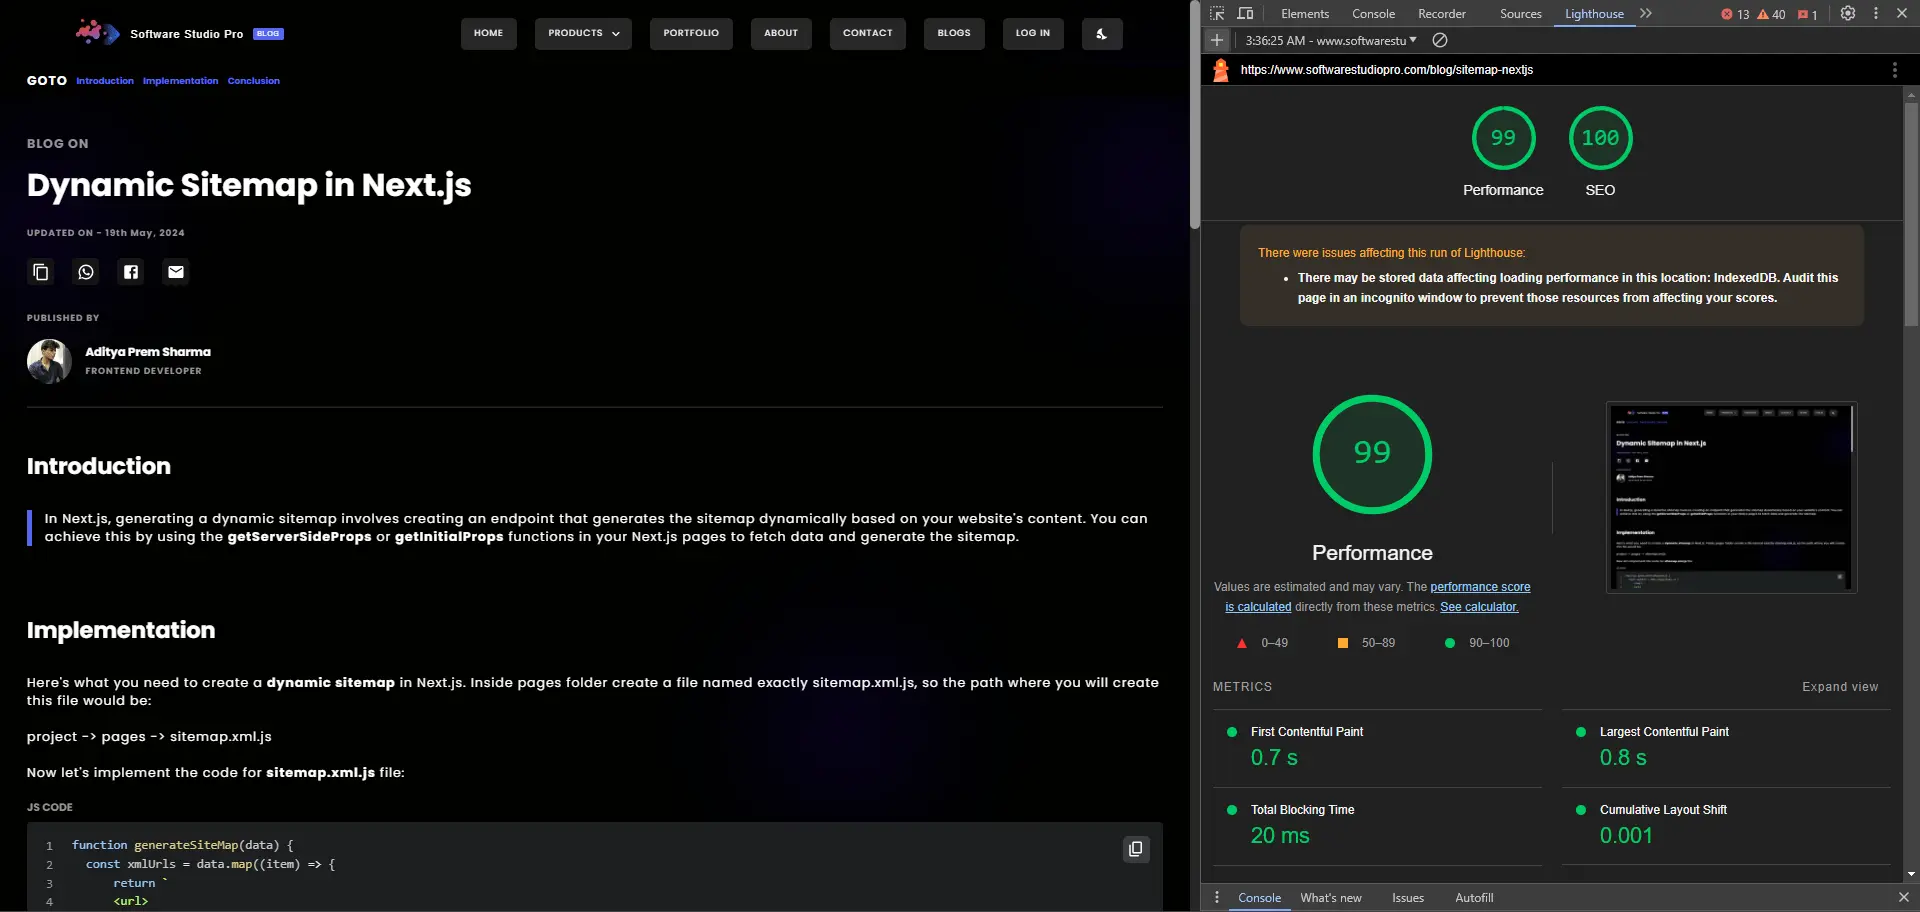This screenshot has height=912, width=1920.
Task: Click the author name Aditya Prem Sharma
Action: [148, 352]
